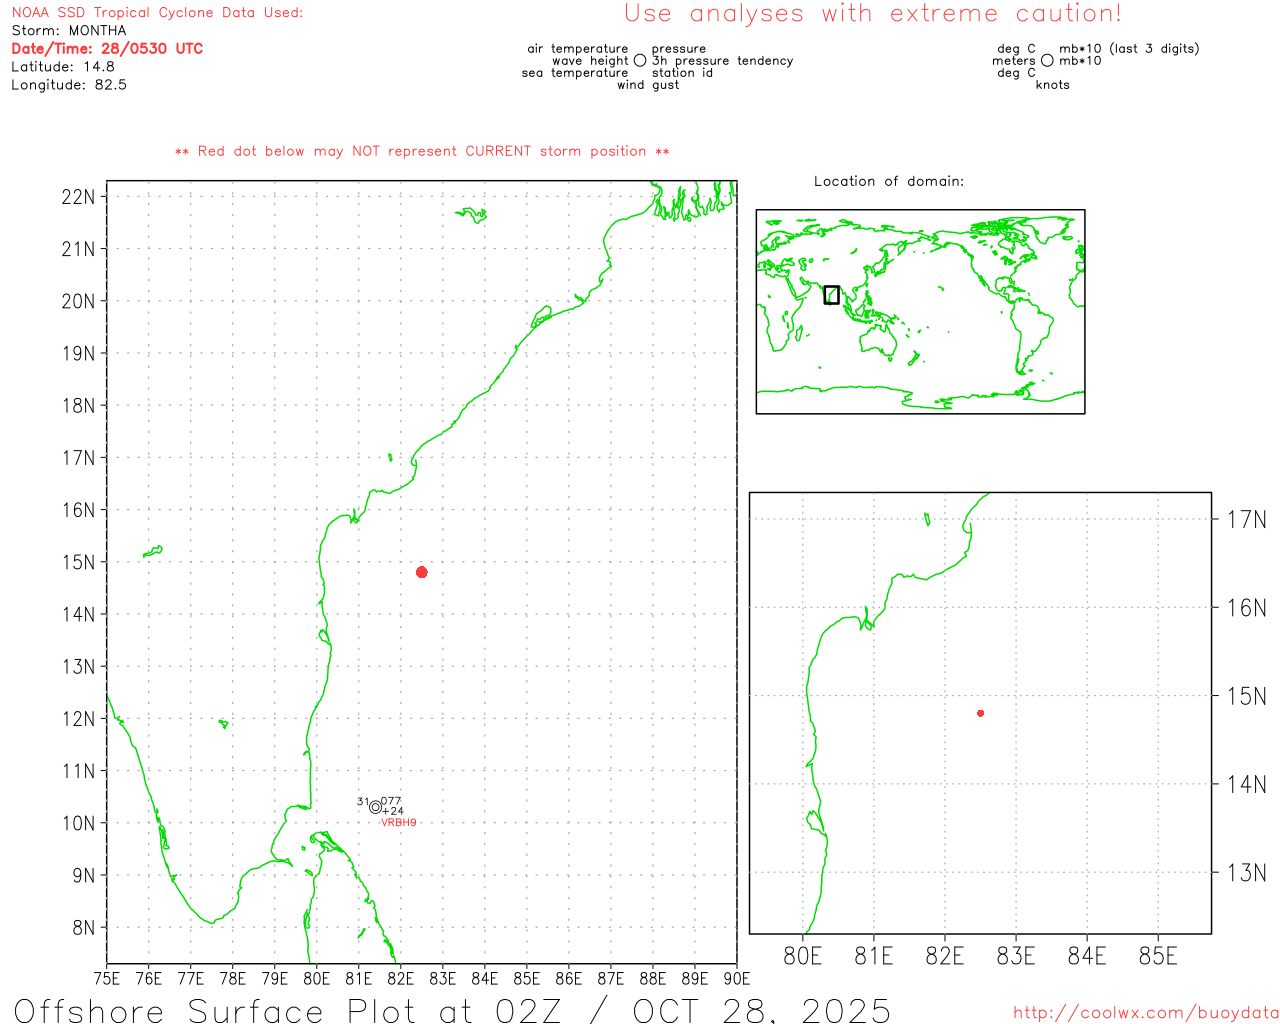The image size is (1280, 1024).
Task: Click the legend circle beside 'meters'
Action: [x=1047, y=61]
